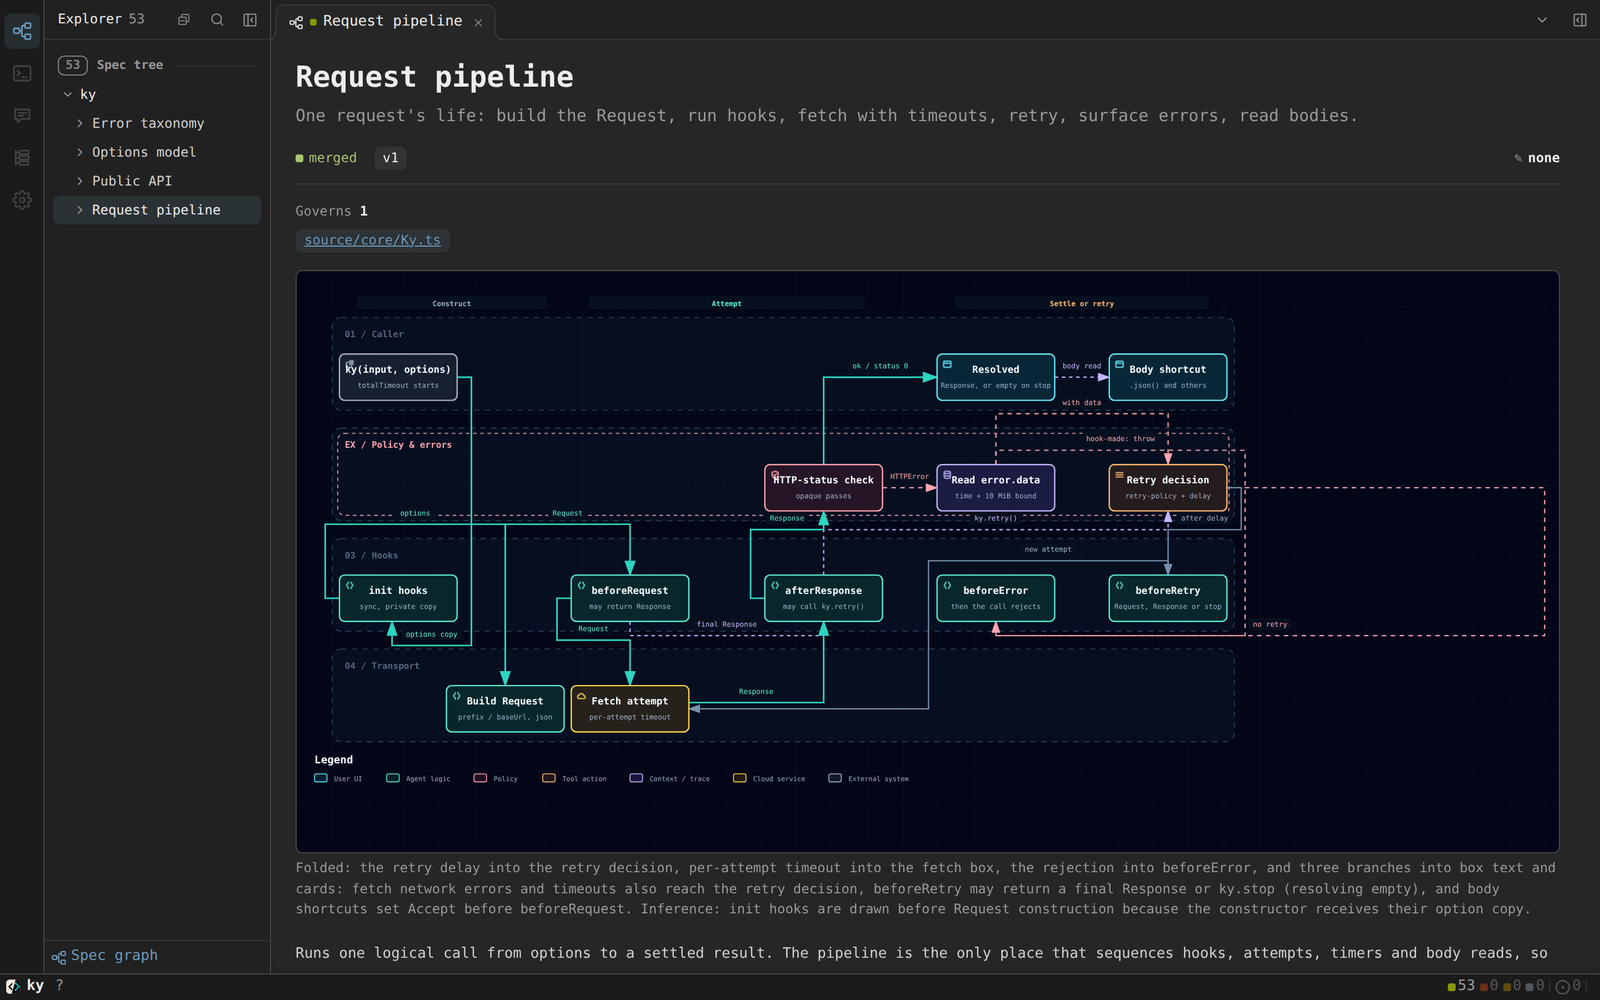The height and width of the screenshot is (1000, 1600).
Task: Click the green 53 count in status bar
Action: click(x=1461, y=986)
